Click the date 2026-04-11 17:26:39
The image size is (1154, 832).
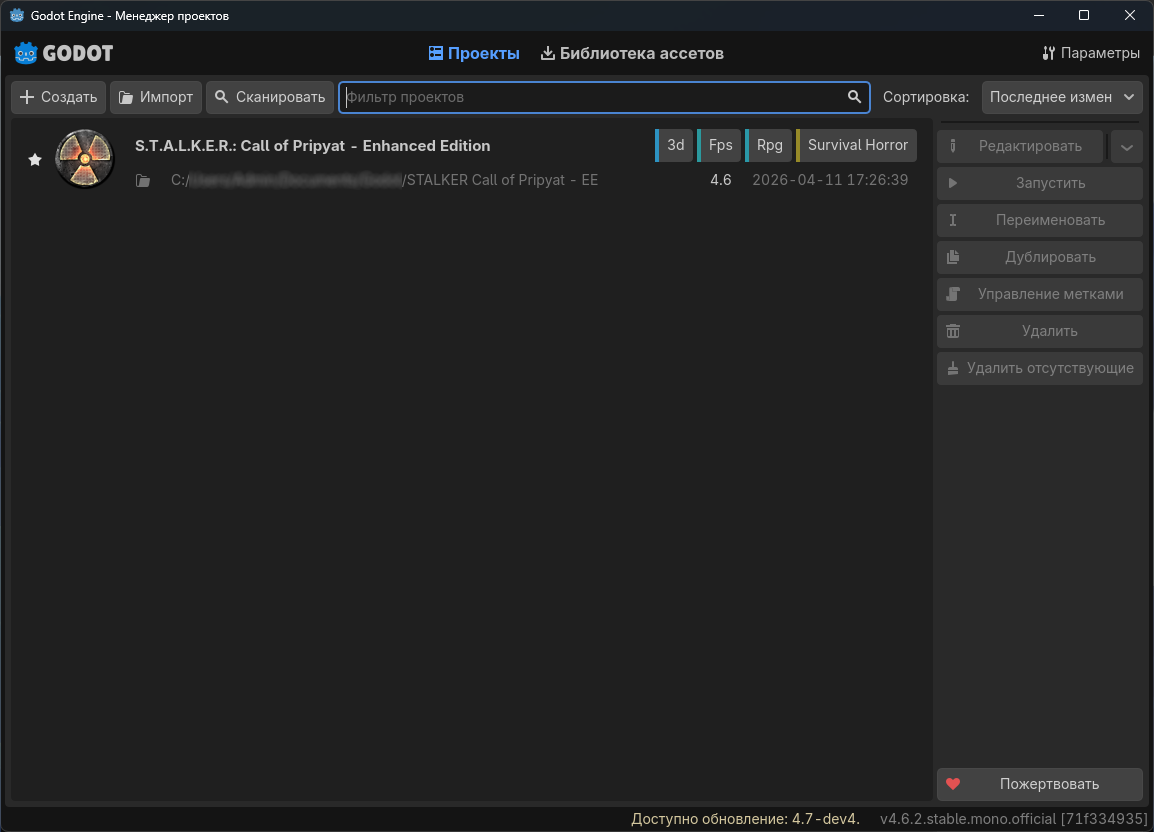(x=830, y=180)
